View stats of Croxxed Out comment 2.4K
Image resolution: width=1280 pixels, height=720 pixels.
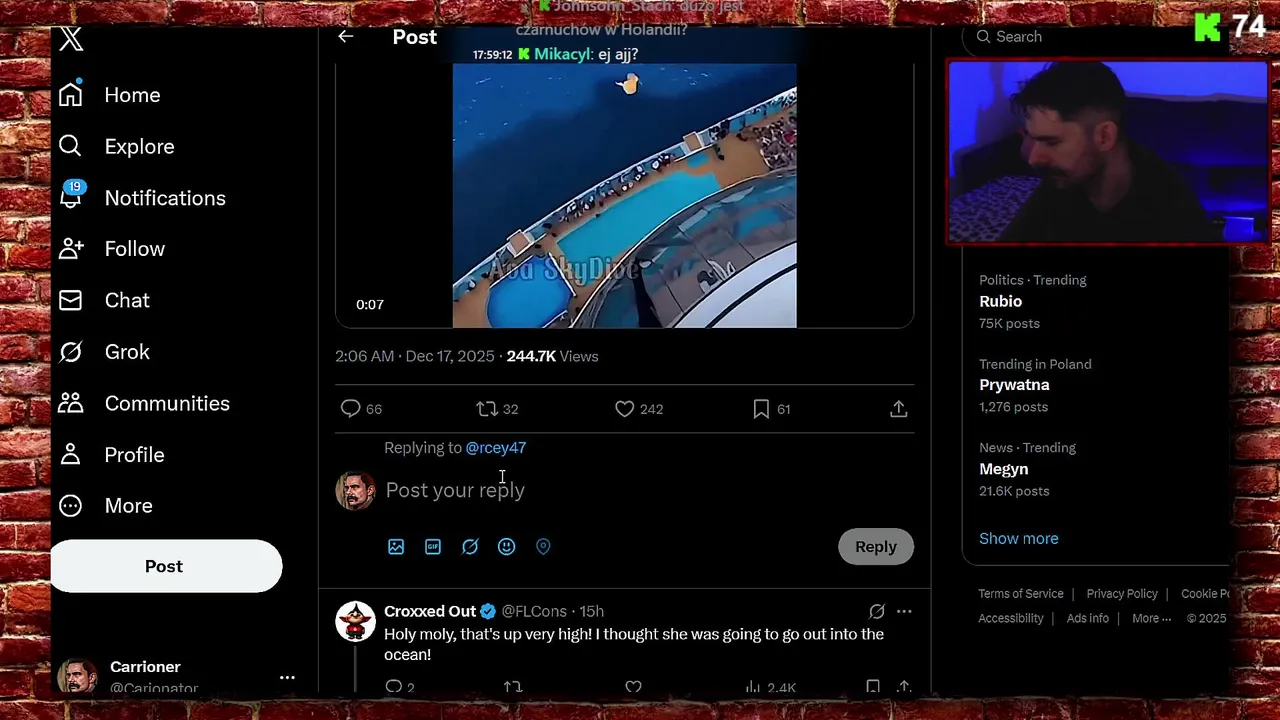(x=770, y=687)
